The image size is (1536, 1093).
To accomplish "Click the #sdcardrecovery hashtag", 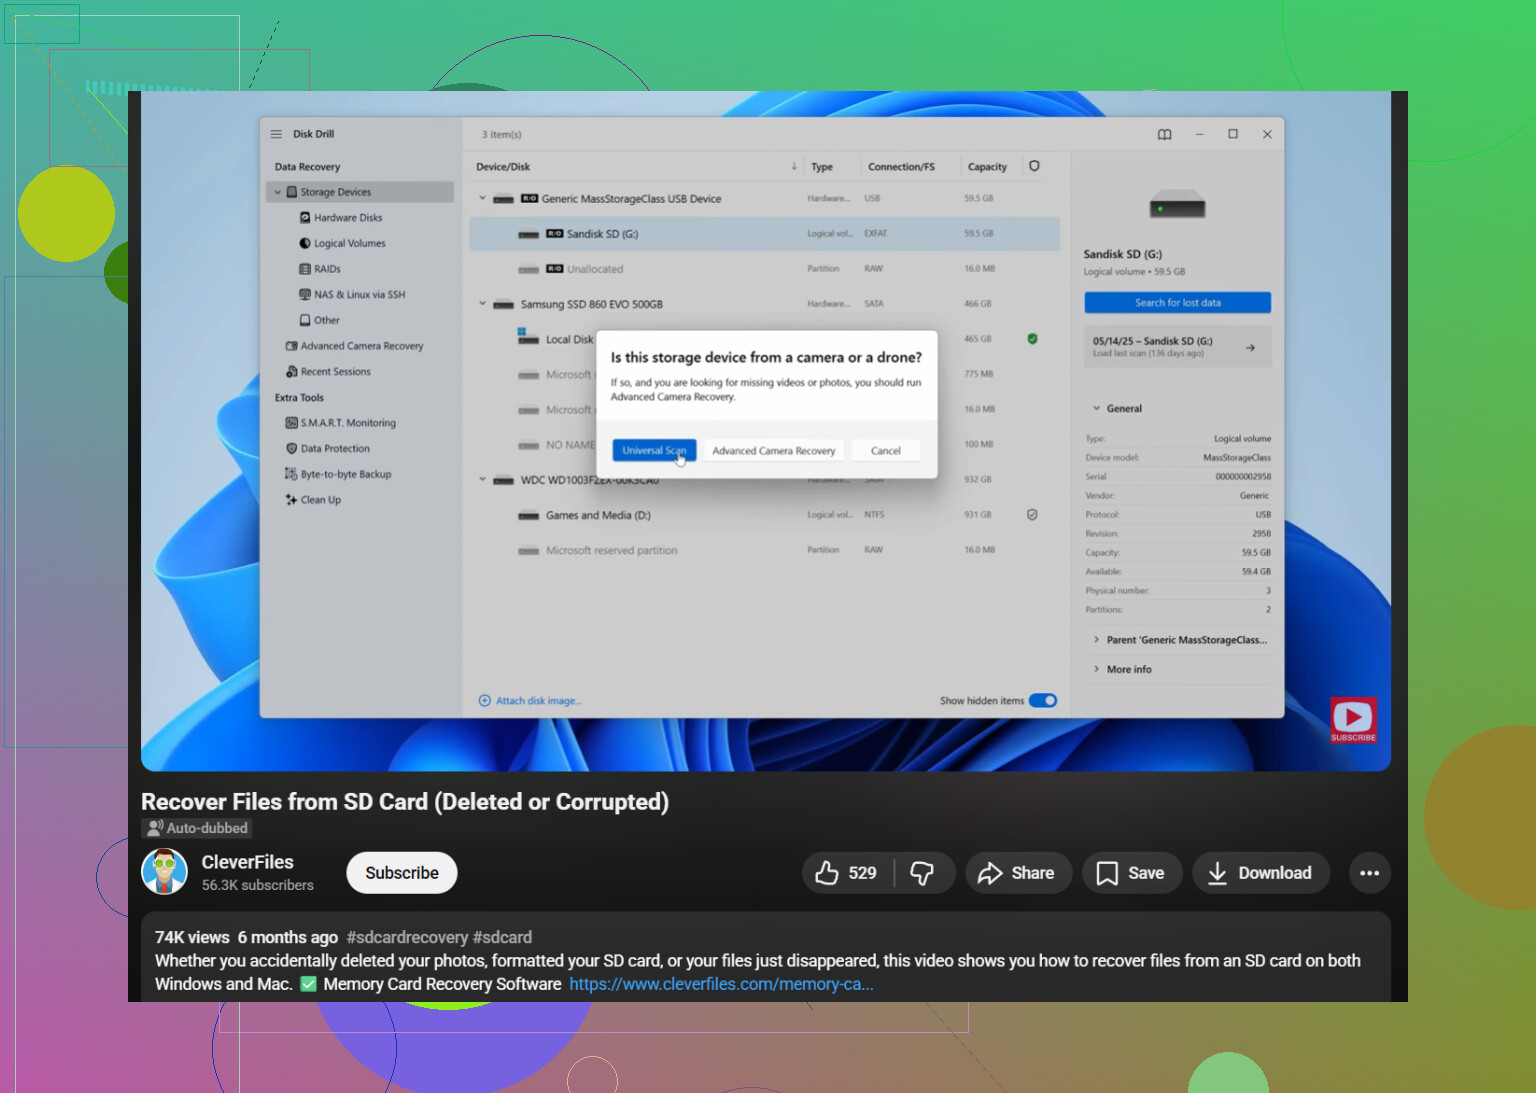I will 407,937.
